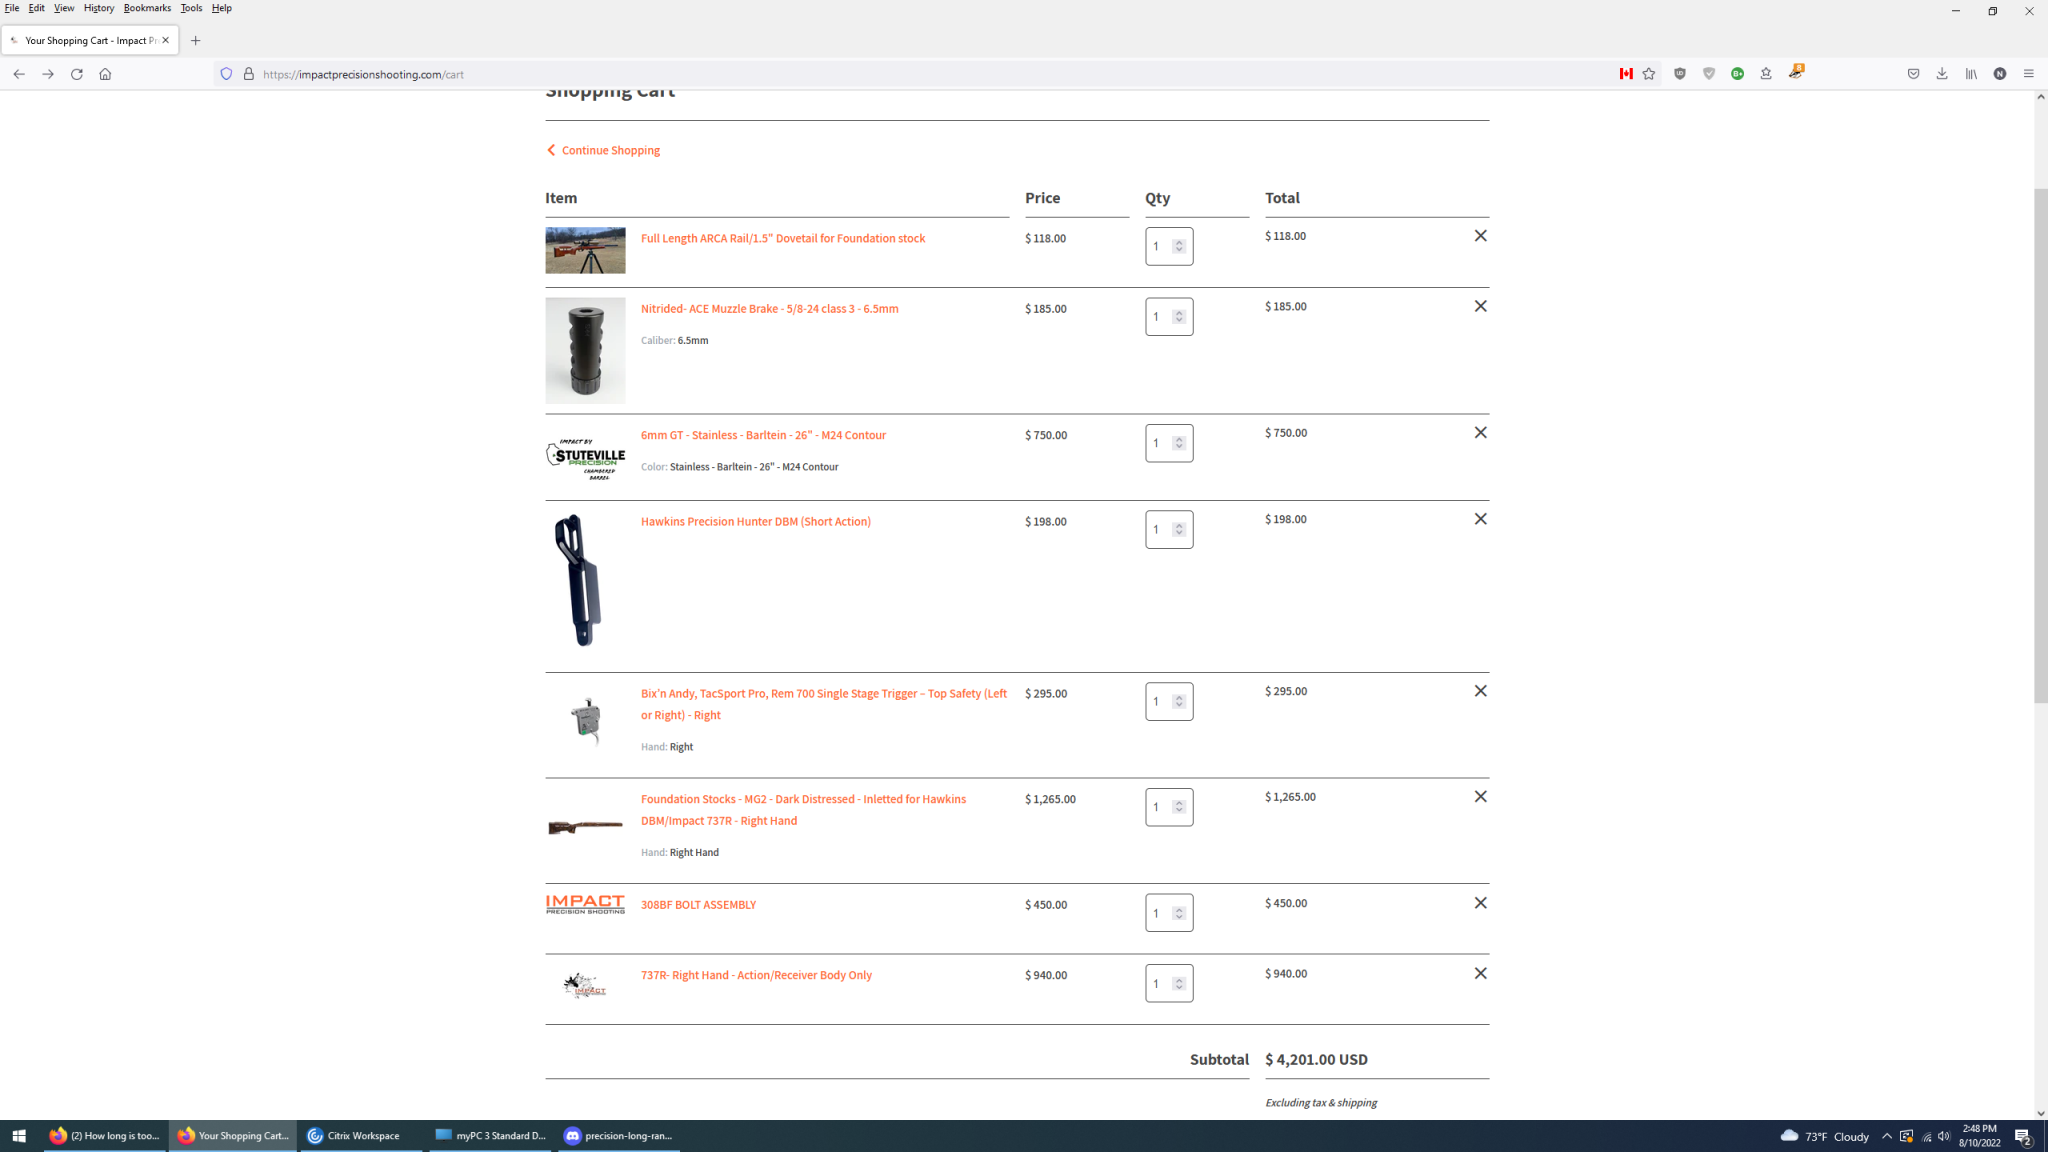Click the Pocket save icon
This screenshot has width=2048, height=1152.
click(x=1913, y=74)
